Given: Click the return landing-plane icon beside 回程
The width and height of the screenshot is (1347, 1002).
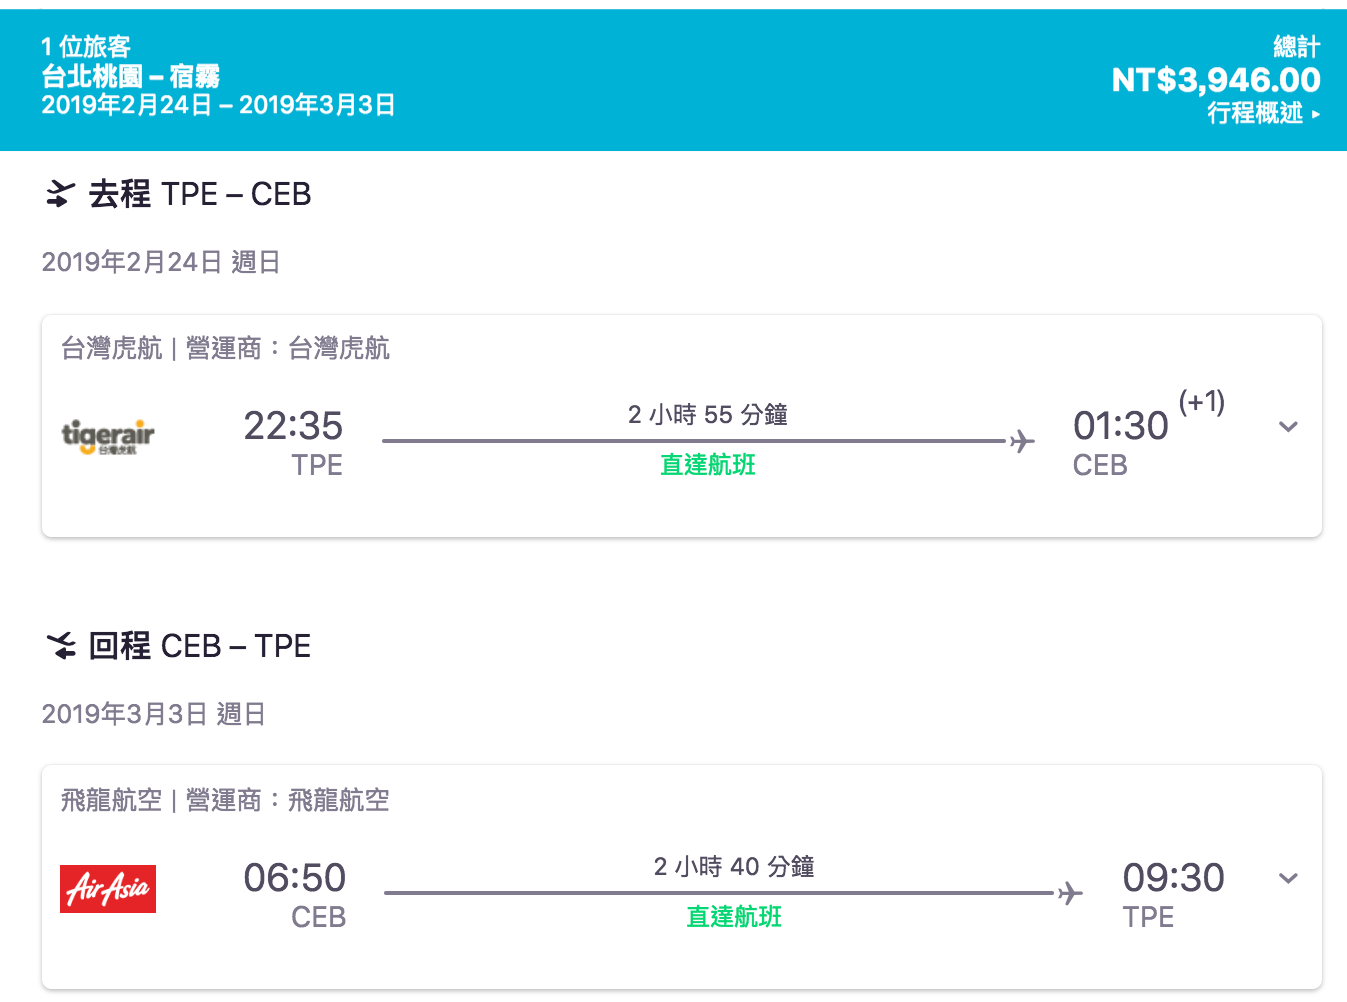Looking at the screenshot, I should tap(61, 646).
